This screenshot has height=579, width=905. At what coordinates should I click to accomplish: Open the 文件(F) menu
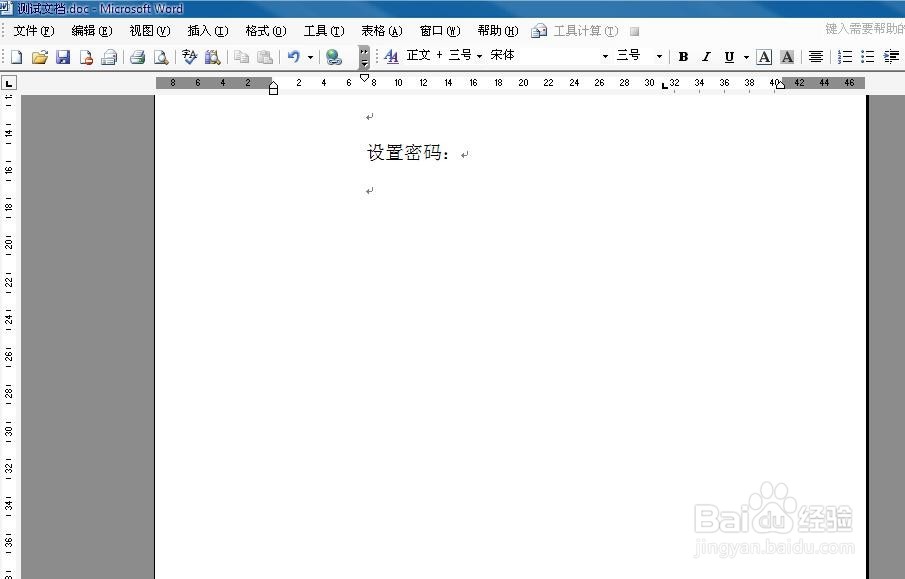[33, 31]
